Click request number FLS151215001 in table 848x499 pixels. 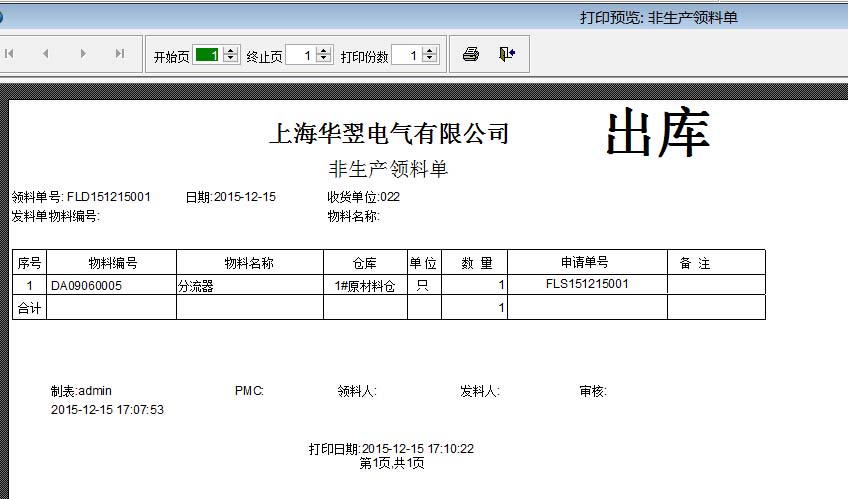(x=587, y=284)
